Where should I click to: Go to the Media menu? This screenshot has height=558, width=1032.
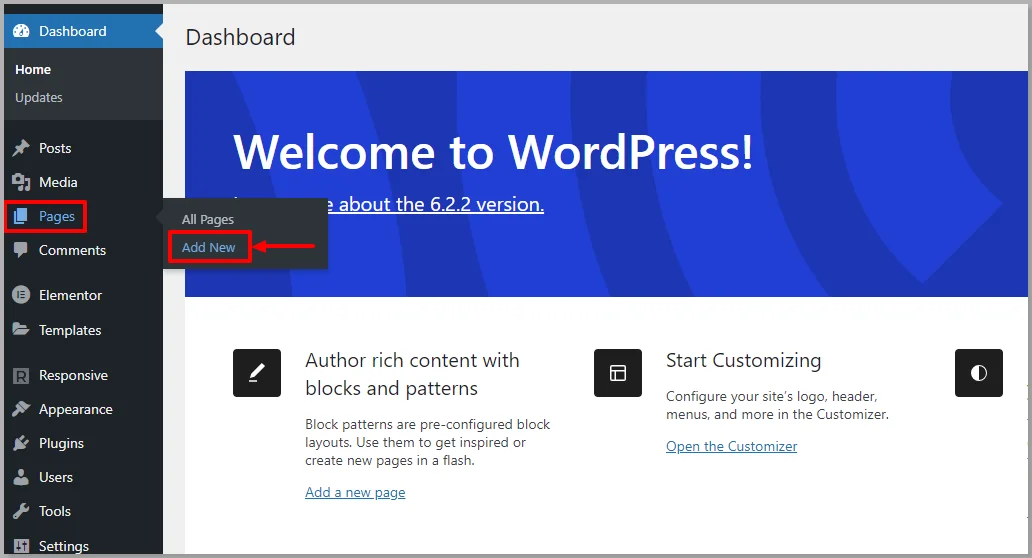pyautogui.click(x=58, y=182)
